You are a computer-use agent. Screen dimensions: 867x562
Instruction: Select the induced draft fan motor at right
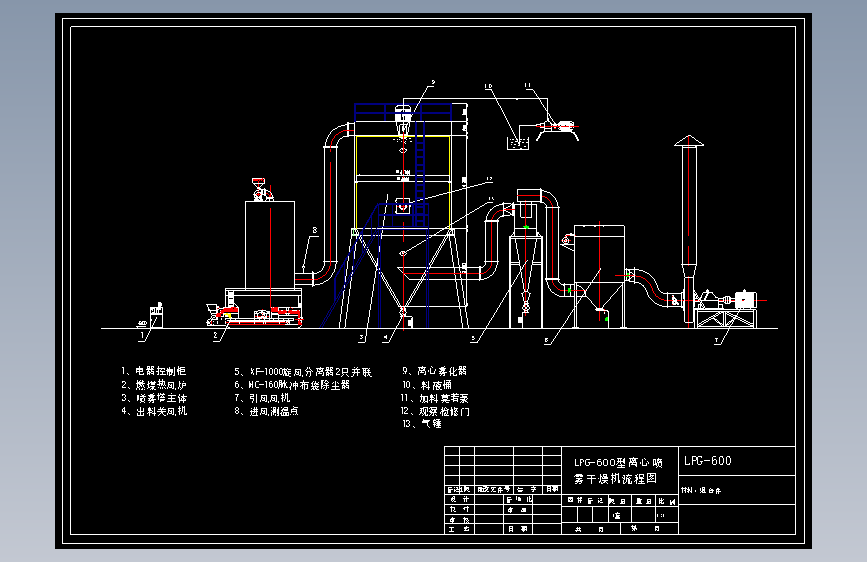[x=745, y=300]
